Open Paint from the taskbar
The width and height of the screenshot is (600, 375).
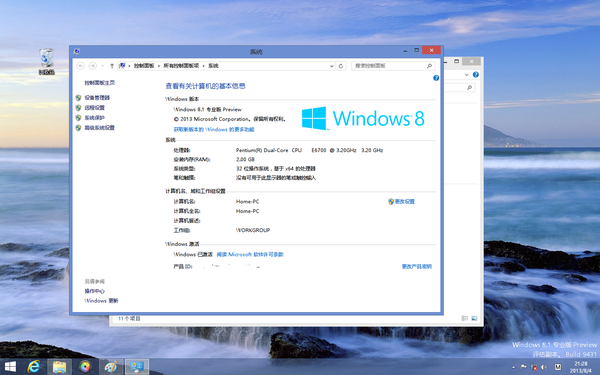pos(111,367)
